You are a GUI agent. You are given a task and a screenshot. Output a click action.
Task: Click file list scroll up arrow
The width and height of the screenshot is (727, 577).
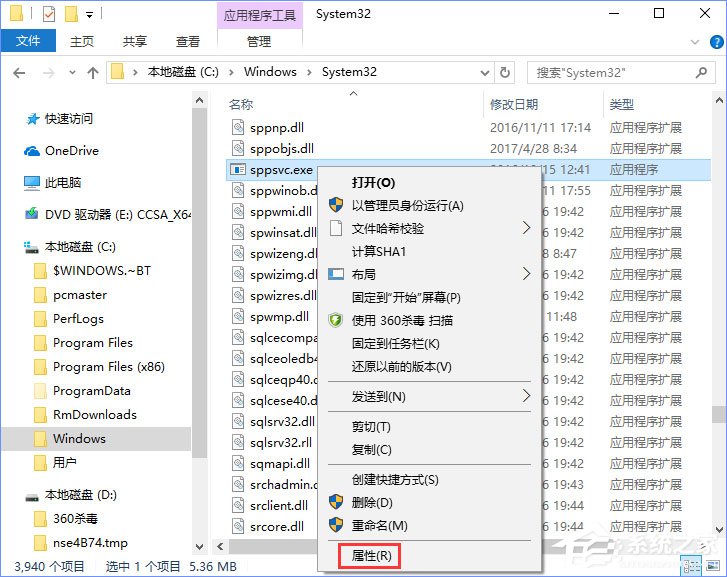click(719, 100)
